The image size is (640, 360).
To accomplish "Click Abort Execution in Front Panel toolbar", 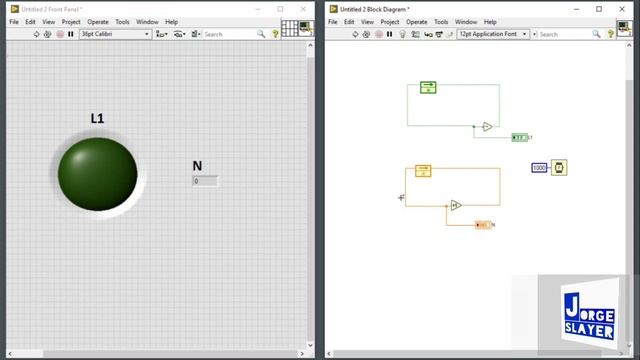I will (60, 34).
